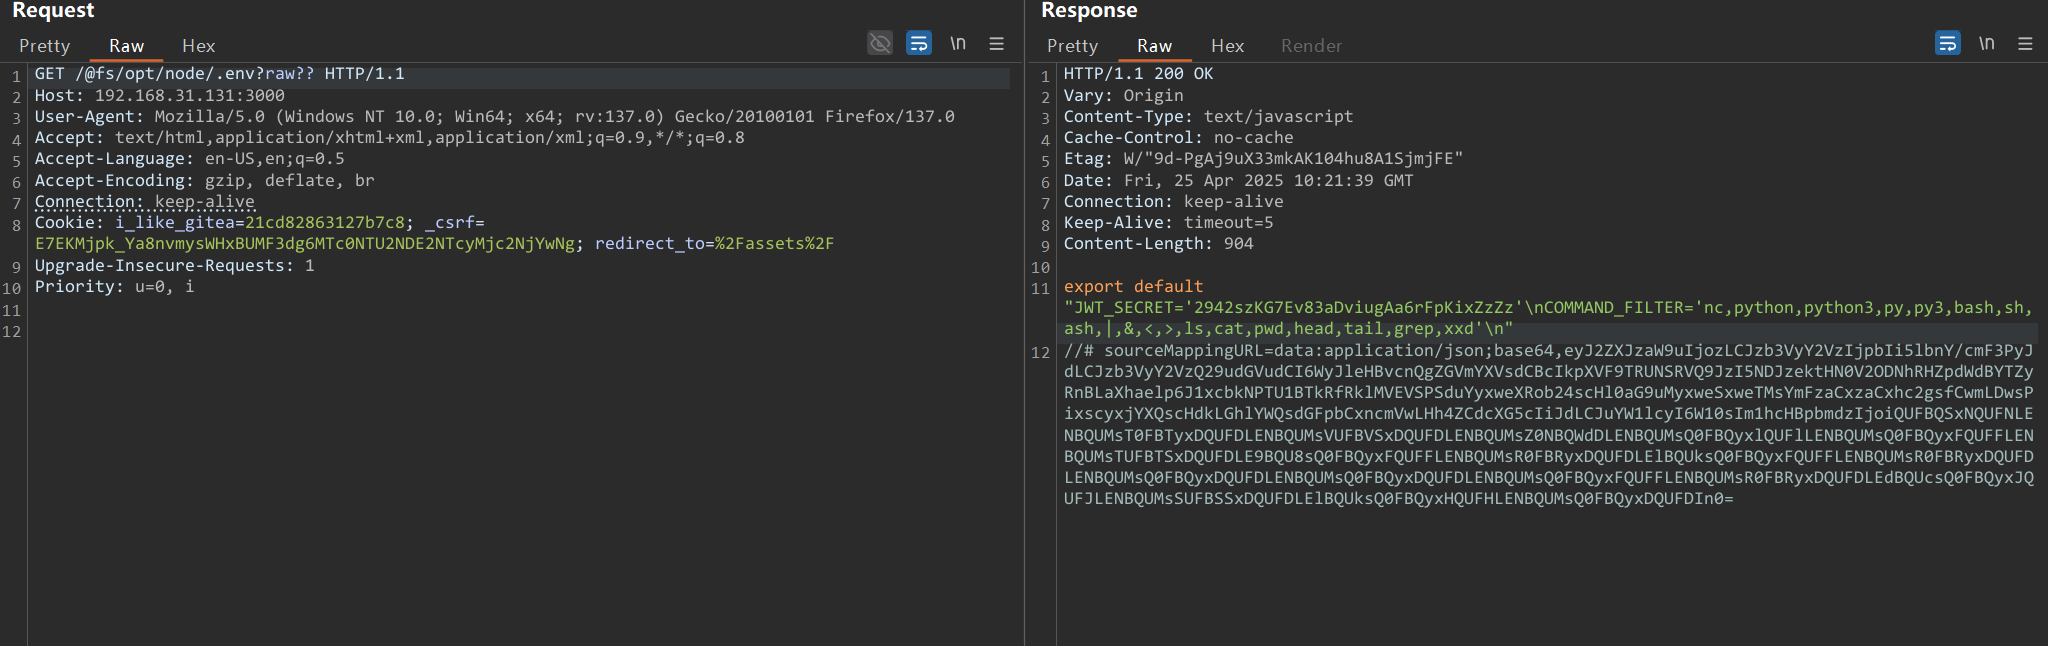Select the Raw tab in Request panel
The width and height of the screenshot is (2048, 646).
127,46
